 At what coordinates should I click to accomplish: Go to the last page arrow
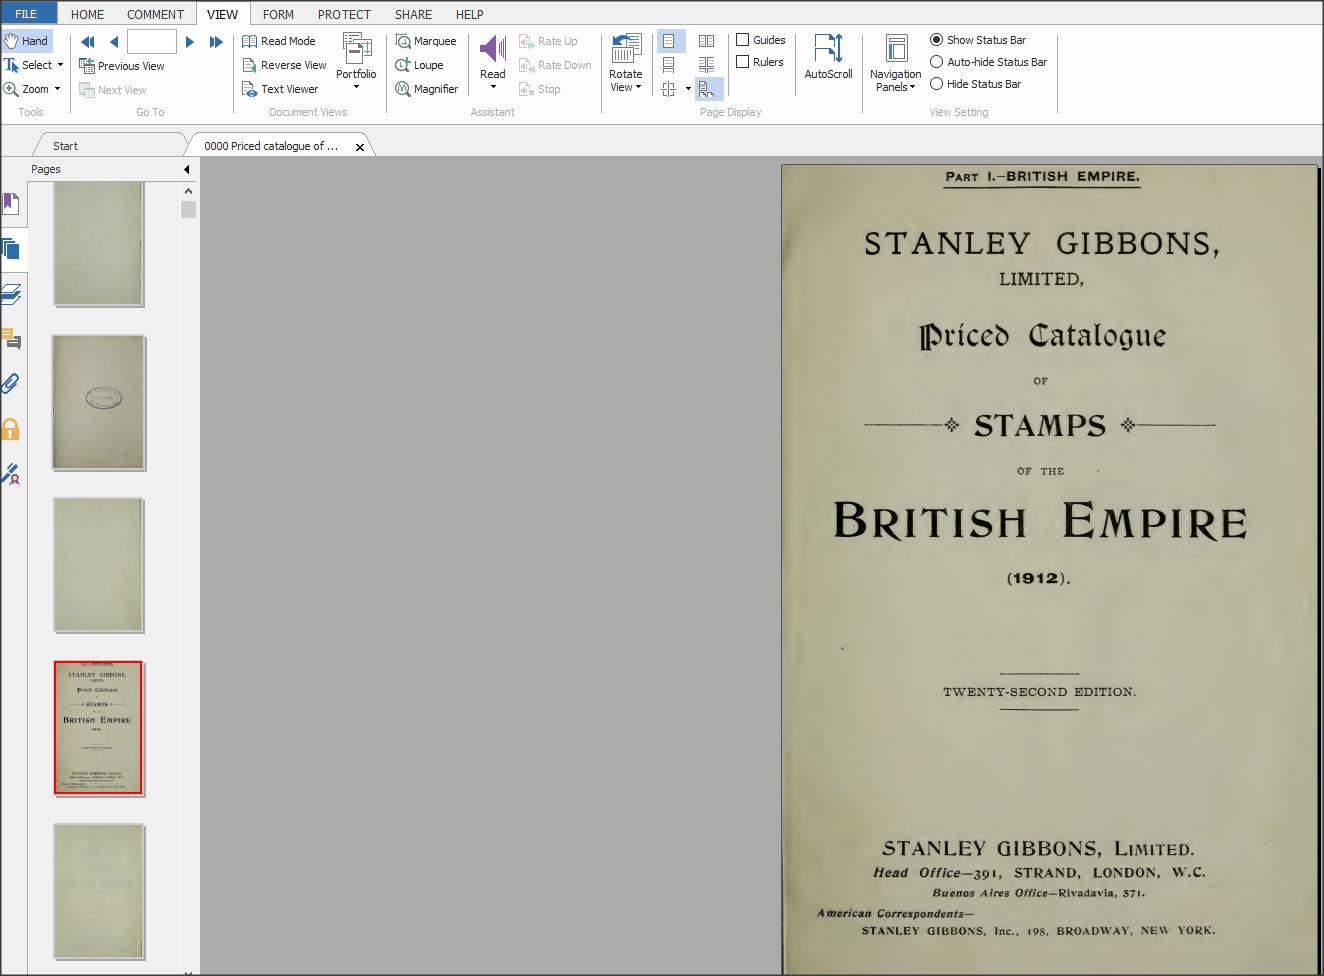point(216,42)
